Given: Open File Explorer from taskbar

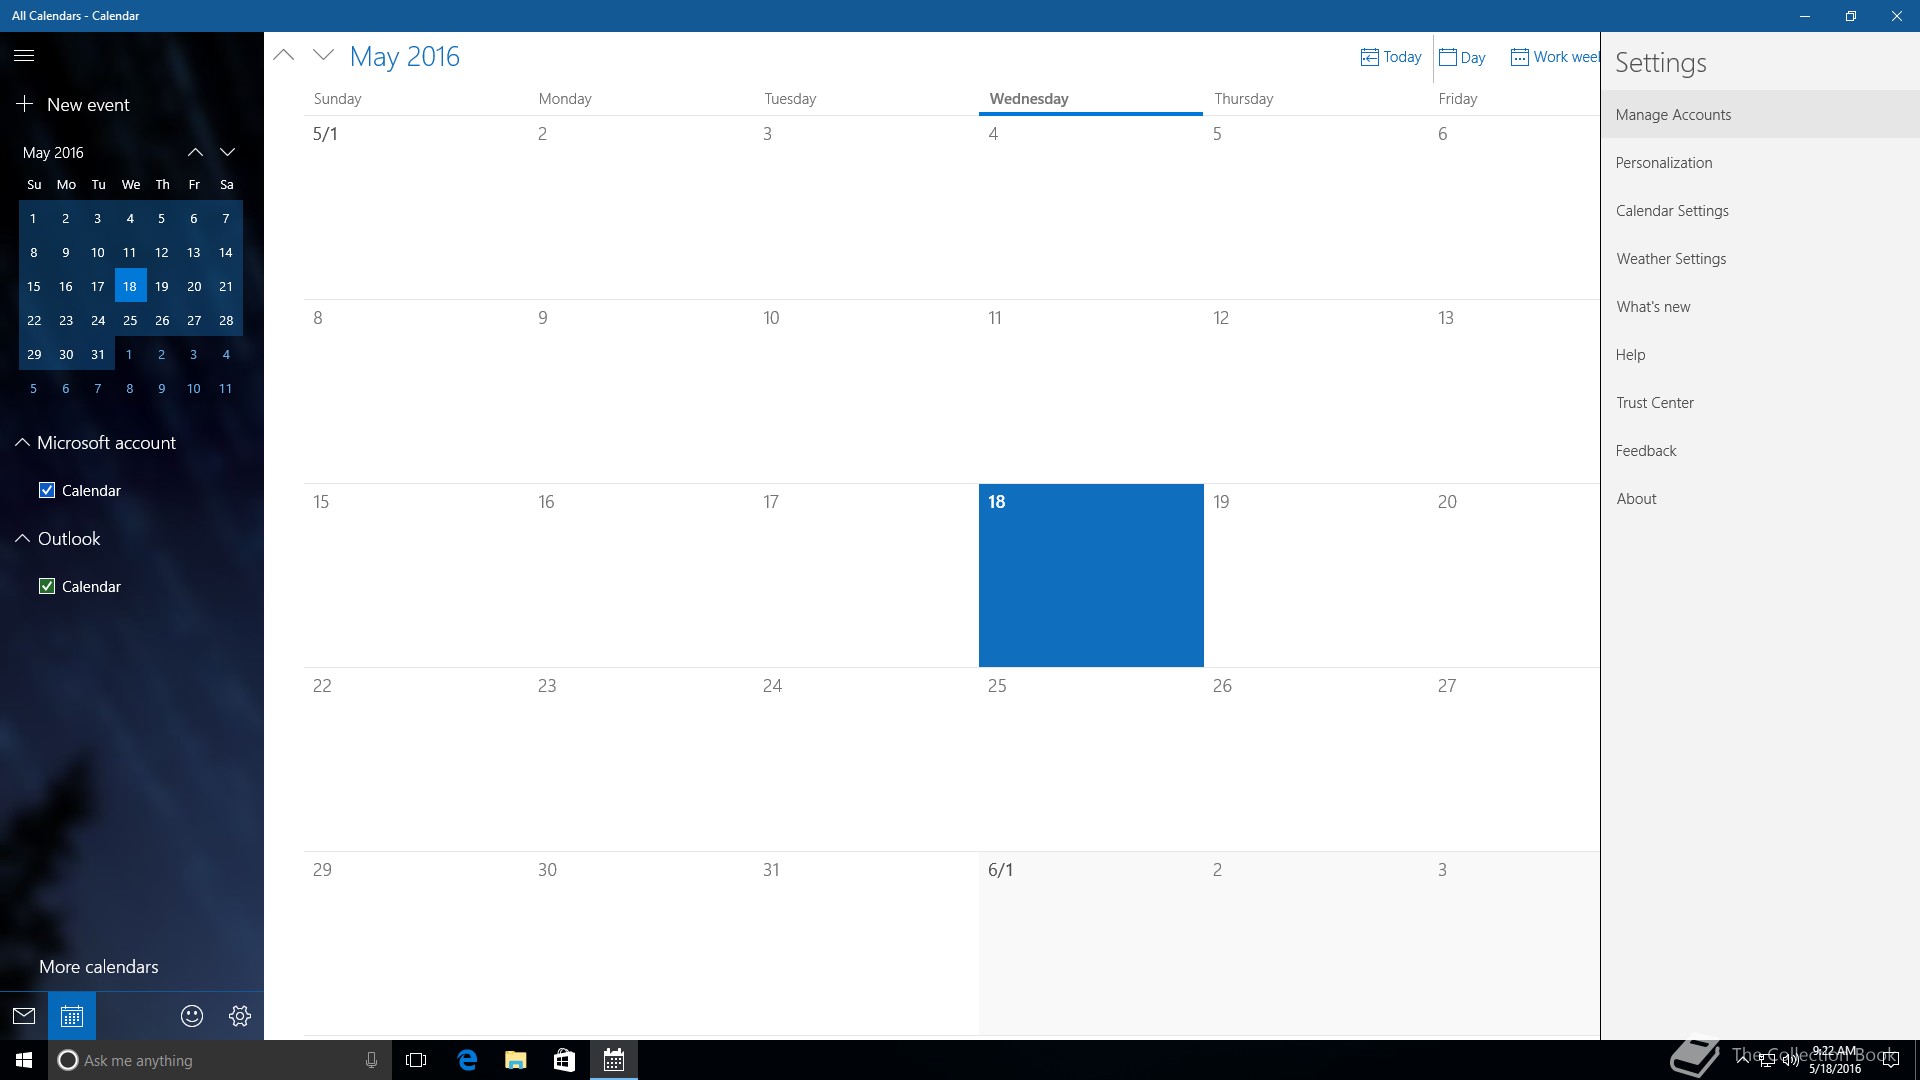Looking at the screenshot, I should pos(516,1060).
